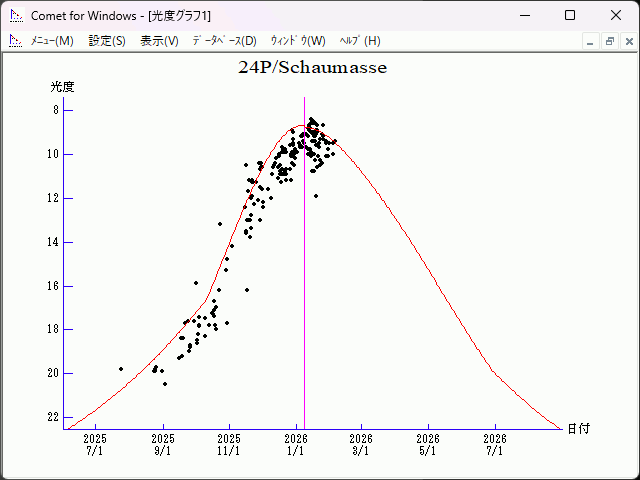Minimize the Comet for Windows main window
The height and width of the screenshot is (480, 640).
524,16
